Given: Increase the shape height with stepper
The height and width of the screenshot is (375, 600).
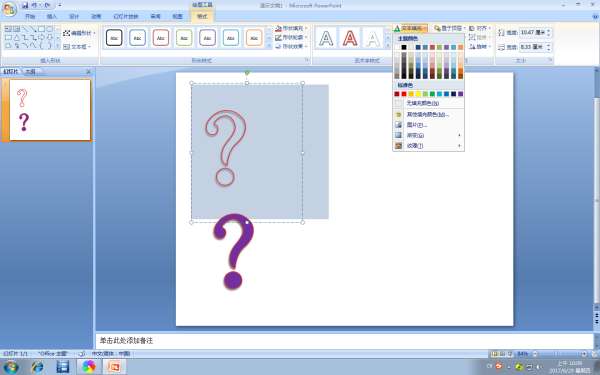Looking at the screenshot, I should [549, 31].
